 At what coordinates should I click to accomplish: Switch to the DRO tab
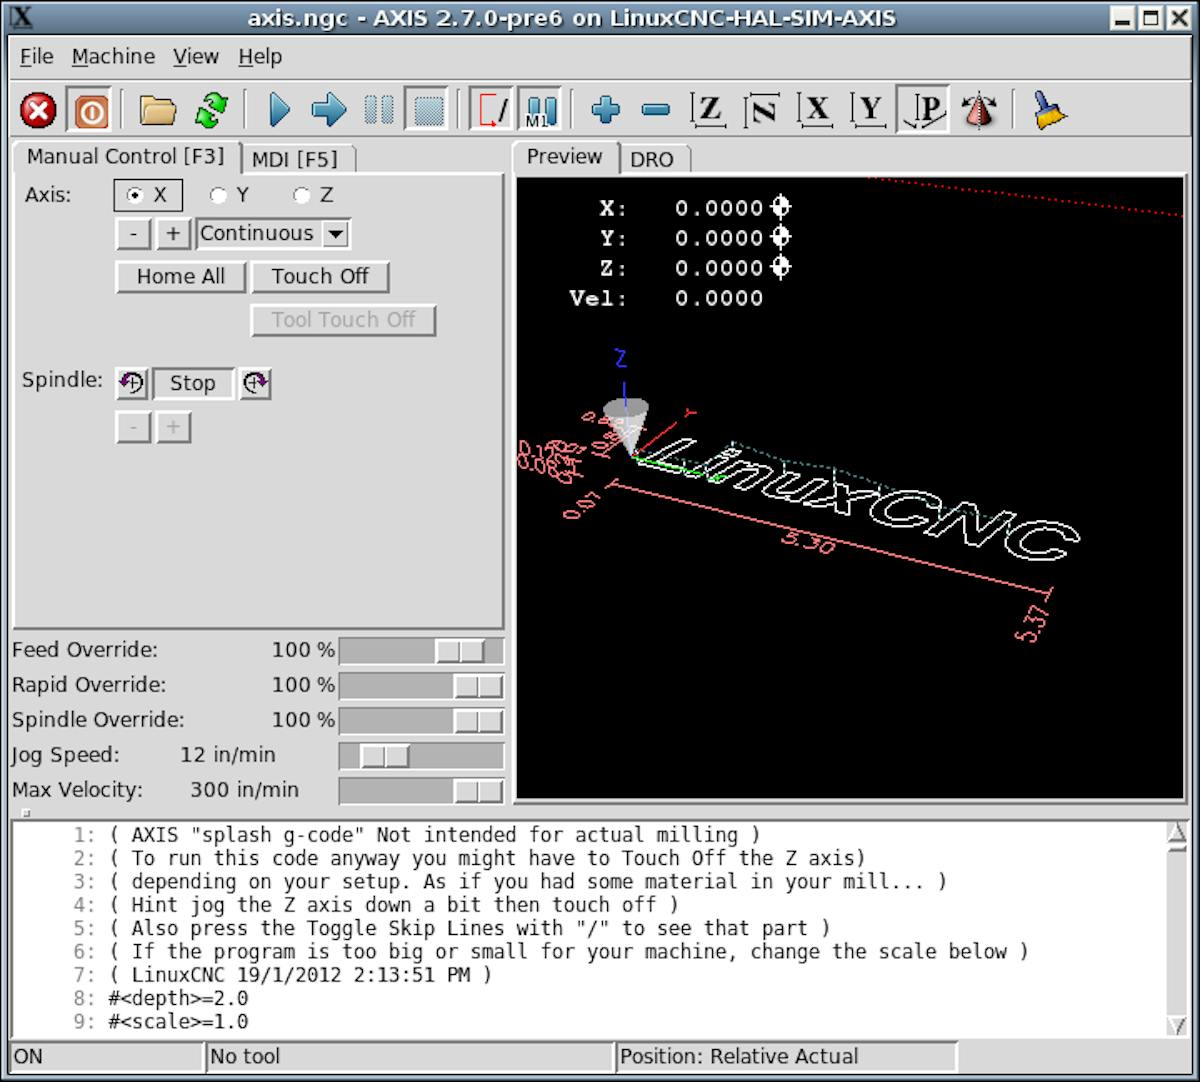pos(651,159)
